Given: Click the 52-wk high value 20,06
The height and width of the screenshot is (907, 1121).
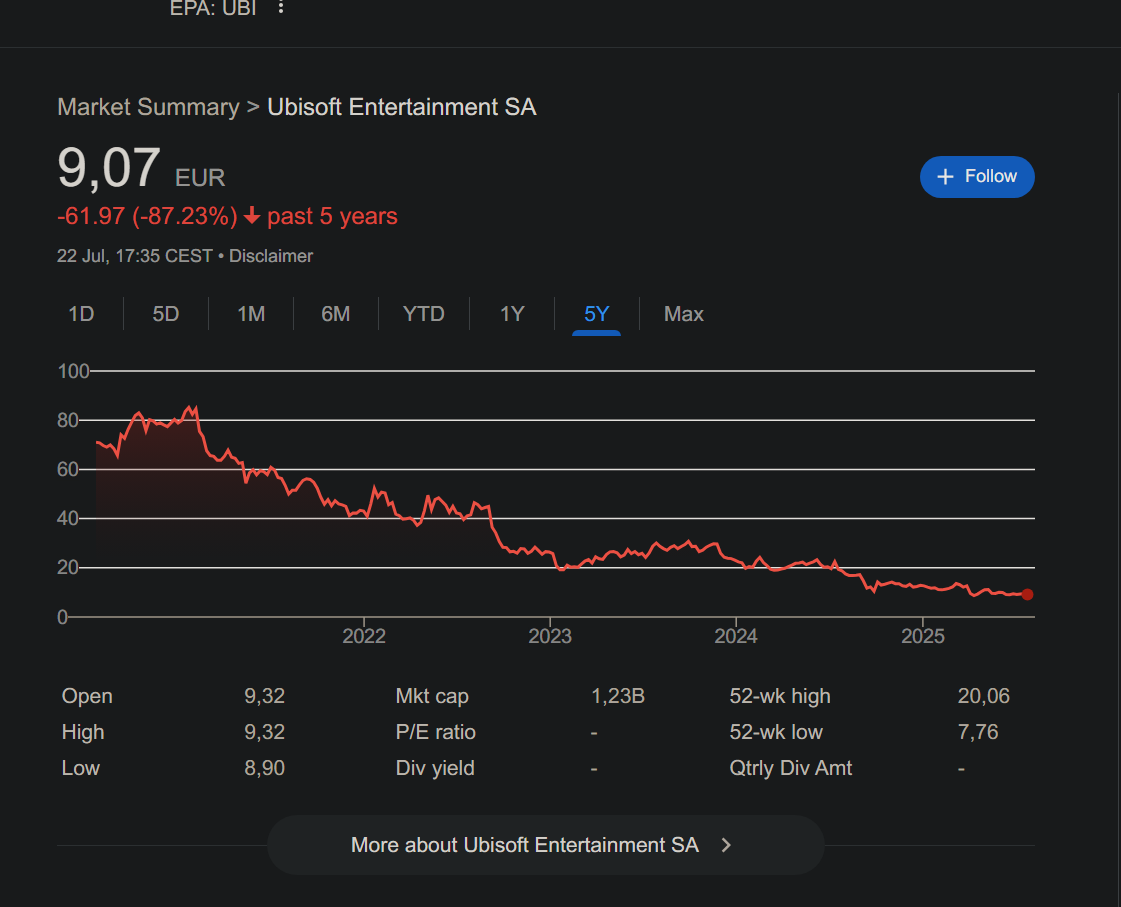Looking at the screenshot, I should click(x=984, y=696).
